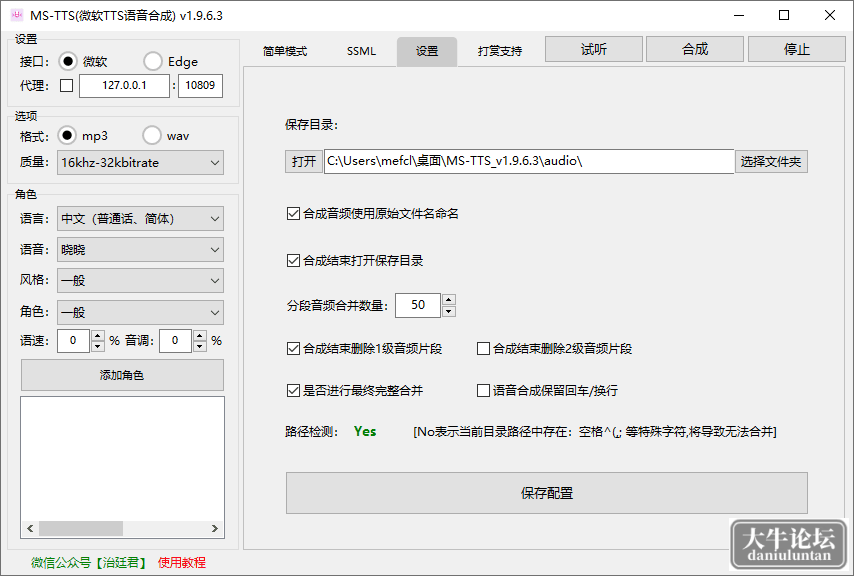Click the MS-TTS app icon in title bar
The height and width of the screenshot is (576, 854).
tap(17, 15)
